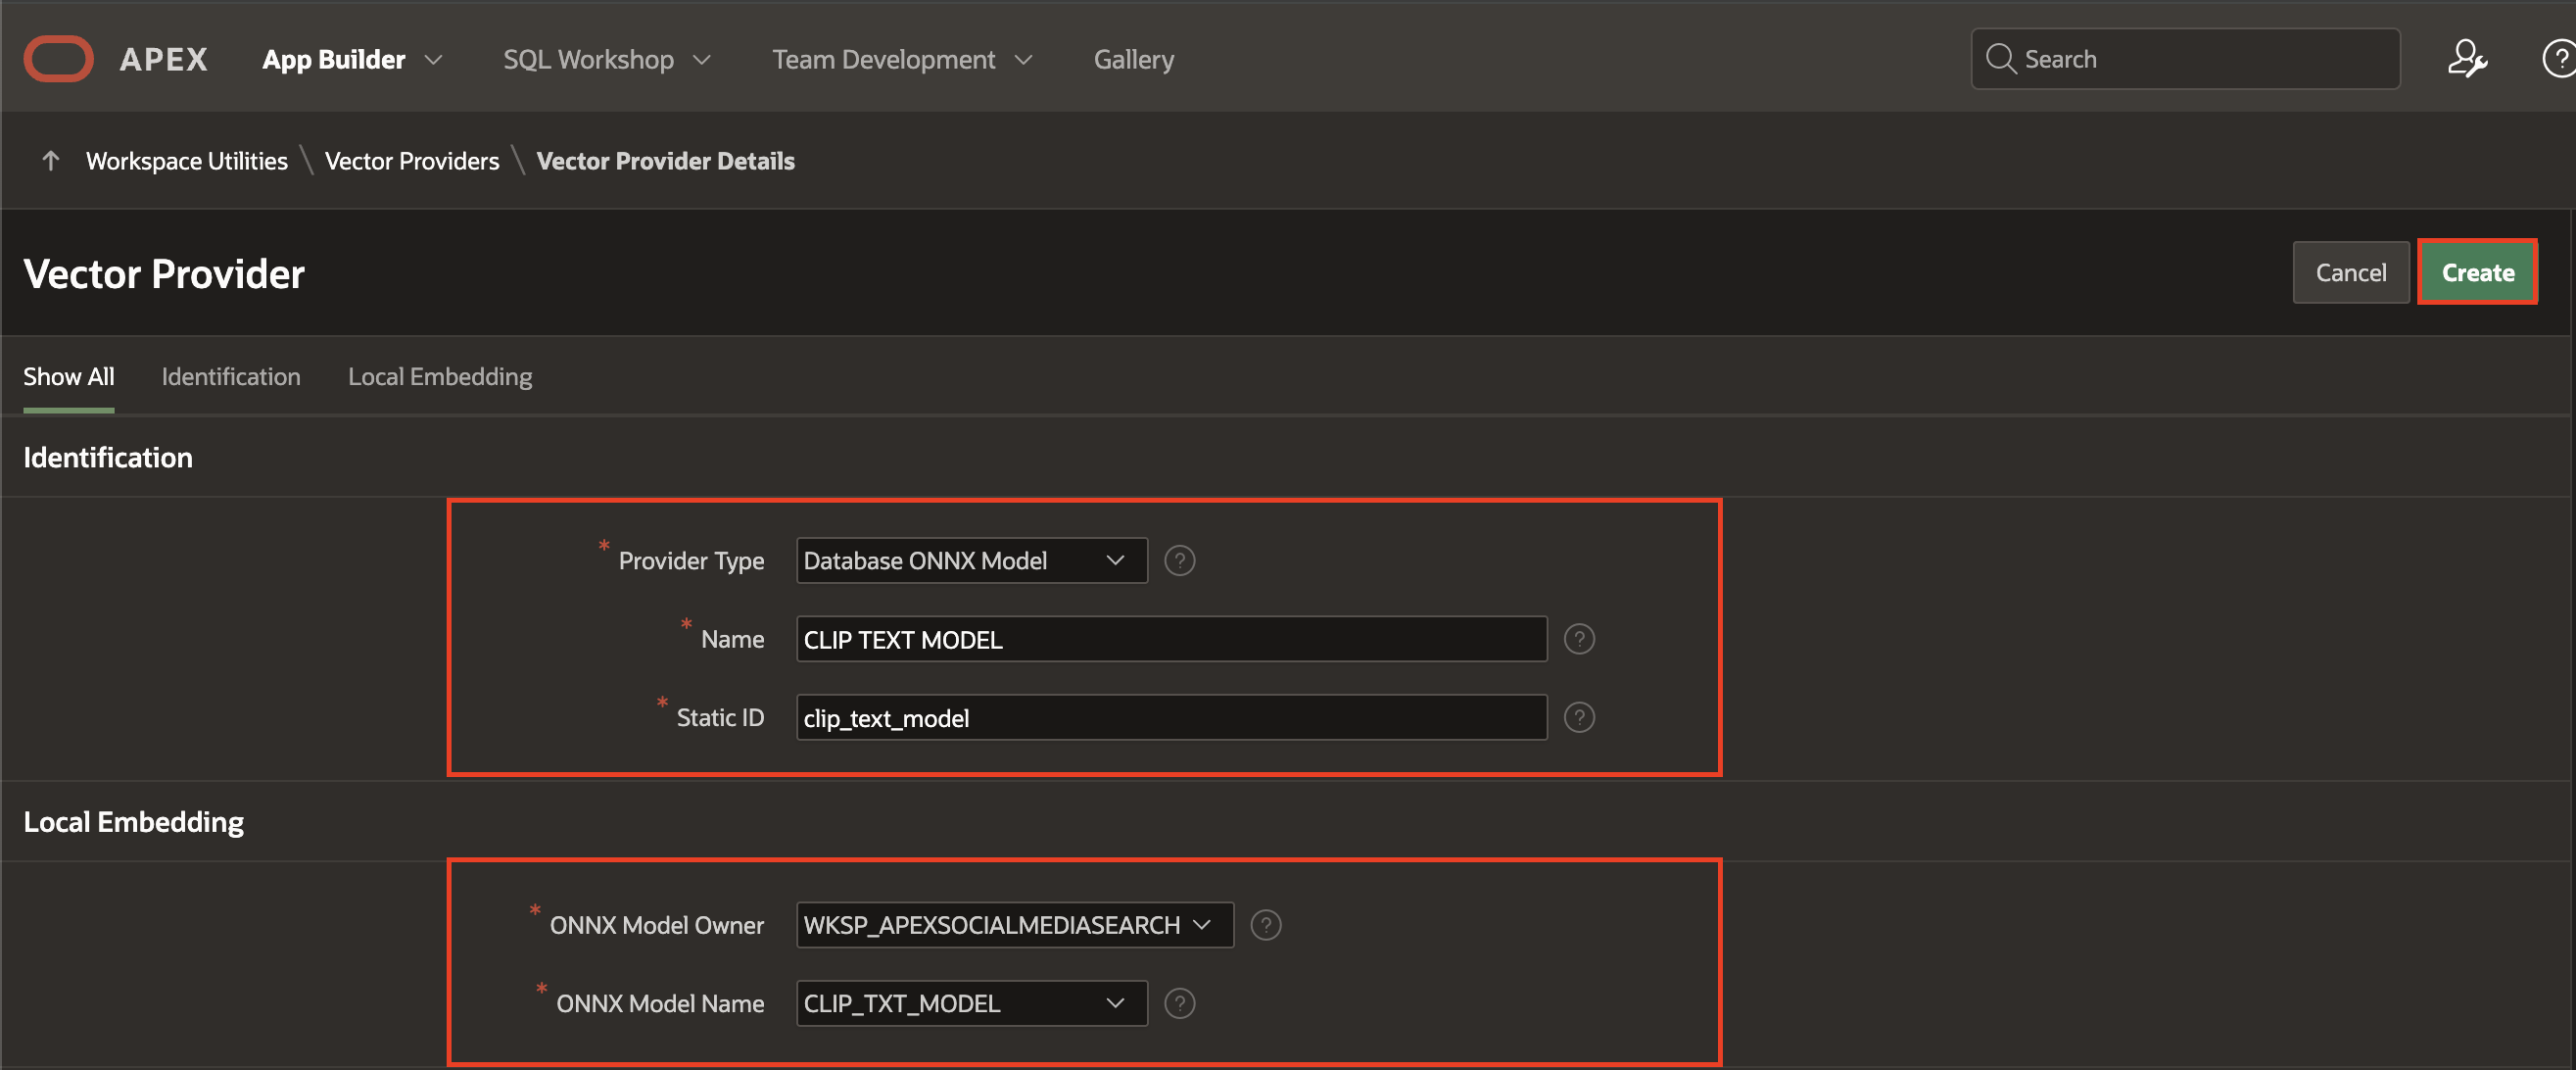Open the administration user-wrench icon

point(2466,59)
